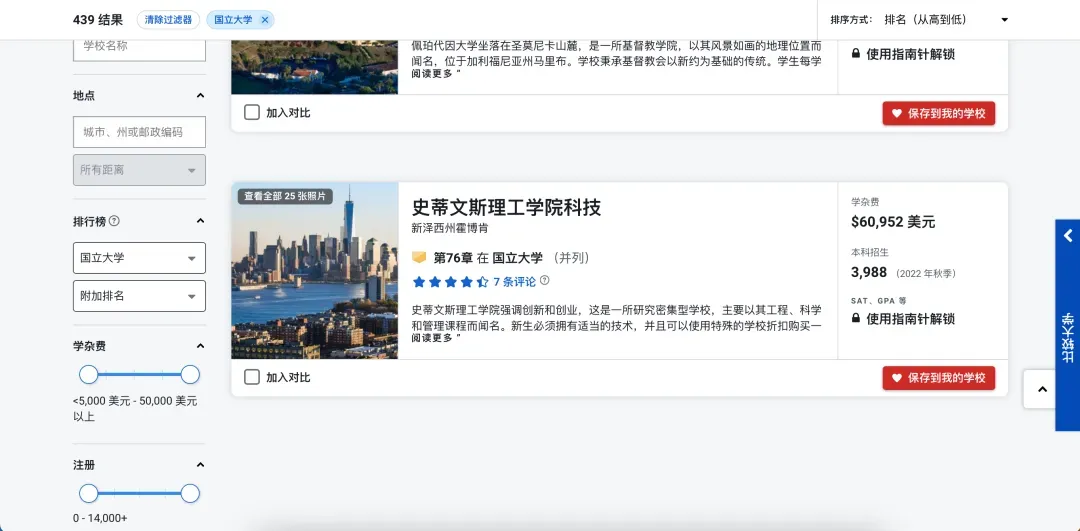
Task: Click the lock icon in Stevens card
Action: [x=856, y=318]
